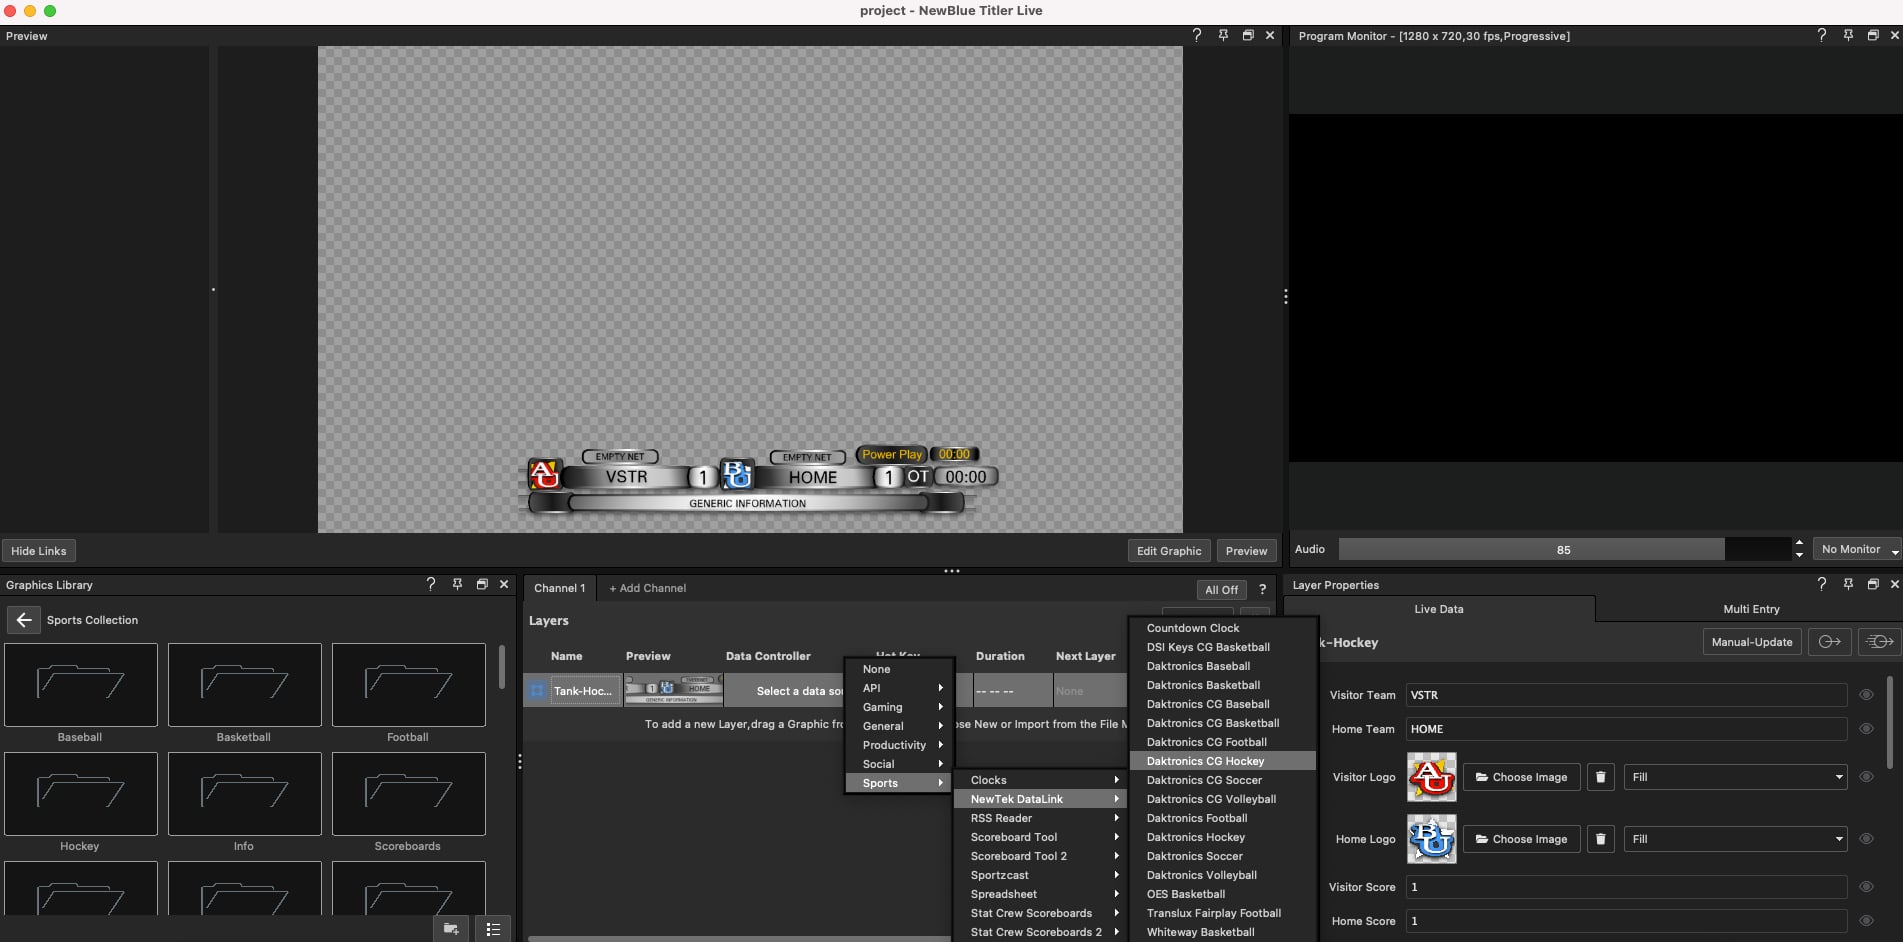The height and width of the screenshot is (942, 1903).
Task: Click the Edit Graphic button
Action: point(1169,551)
